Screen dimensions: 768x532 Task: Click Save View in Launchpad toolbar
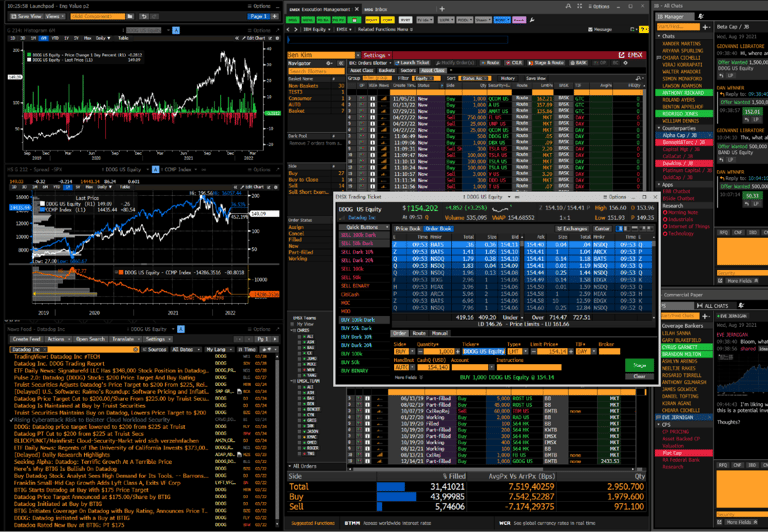(x=26, y=16)
